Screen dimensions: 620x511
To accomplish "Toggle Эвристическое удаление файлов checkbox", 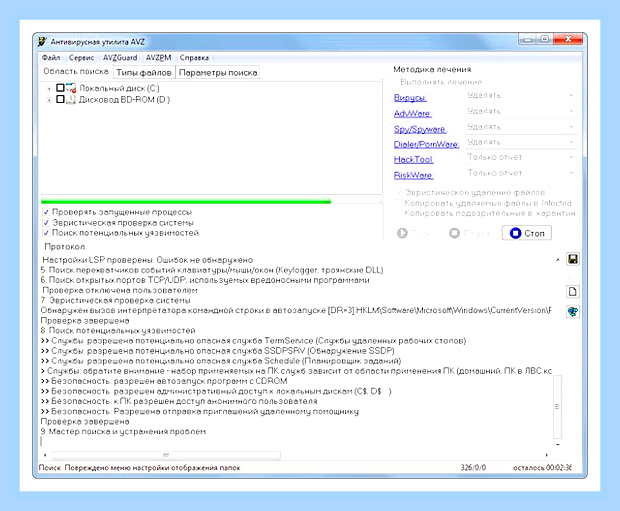I will pos(399,192).
